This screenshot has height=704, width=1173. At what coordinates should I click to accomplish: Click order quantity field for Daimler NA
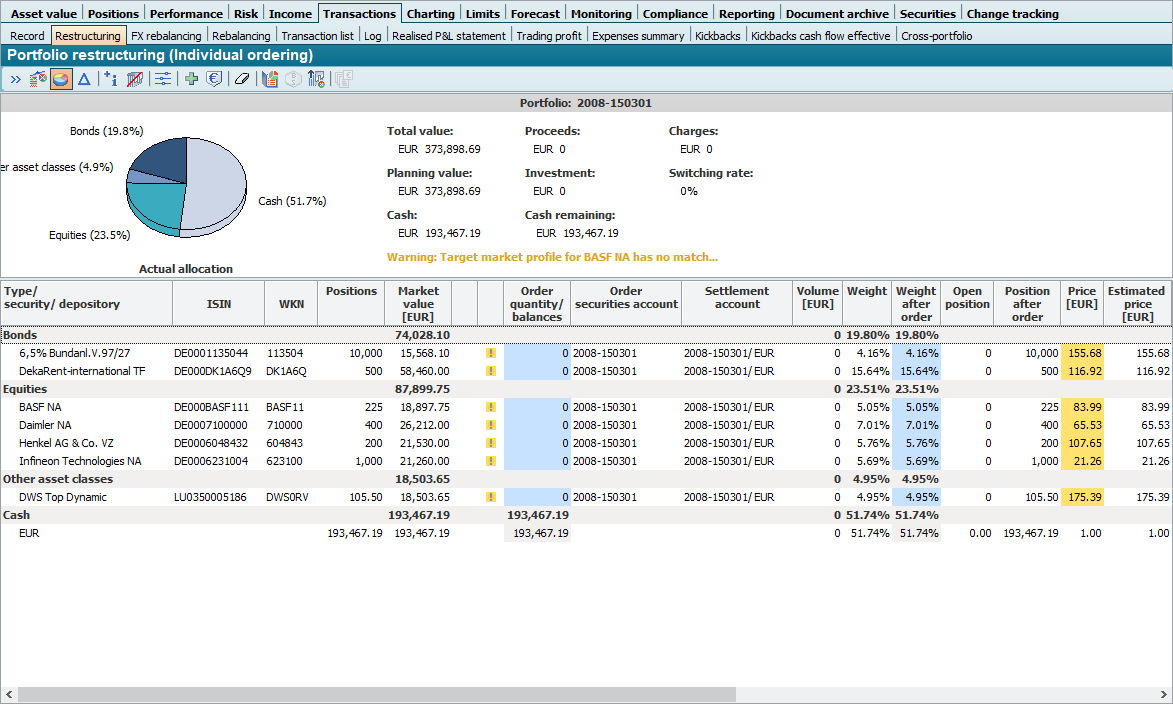click(x=537, y=425)
